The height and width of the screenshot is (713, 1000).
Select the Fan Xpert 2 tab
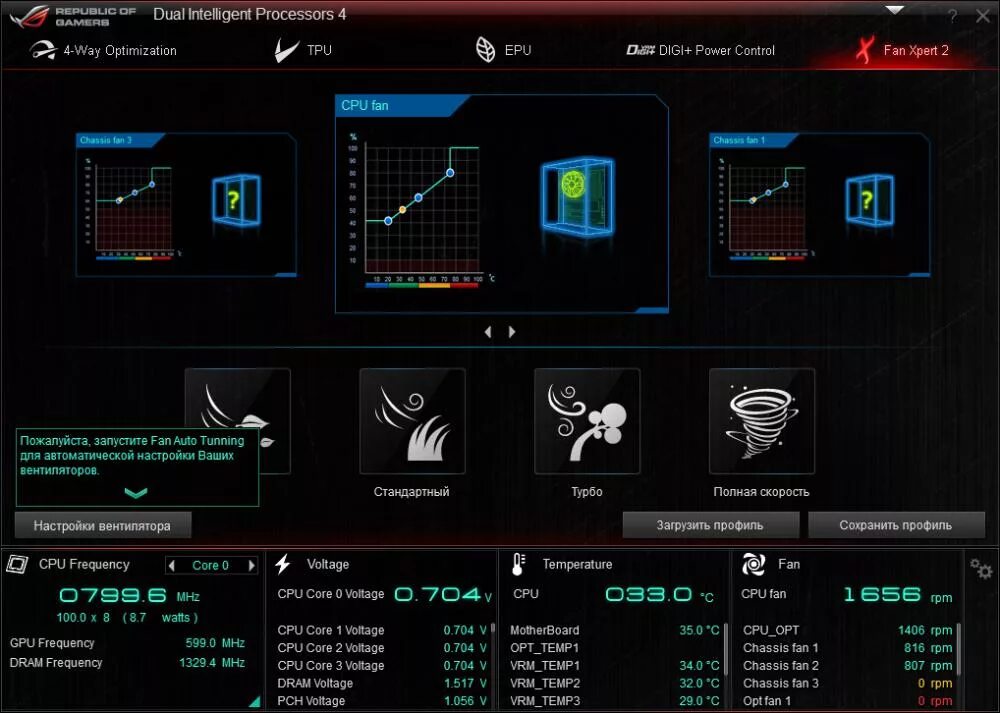[x=902, y=50]
